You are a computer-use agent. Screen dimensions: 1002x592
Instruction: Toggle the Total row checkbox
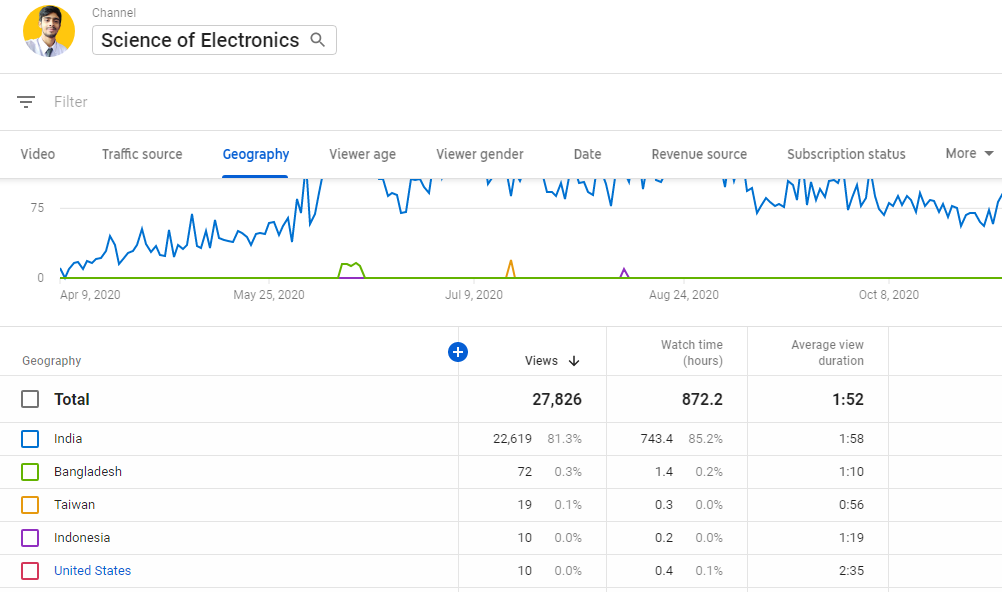click(x=29, y=398)
